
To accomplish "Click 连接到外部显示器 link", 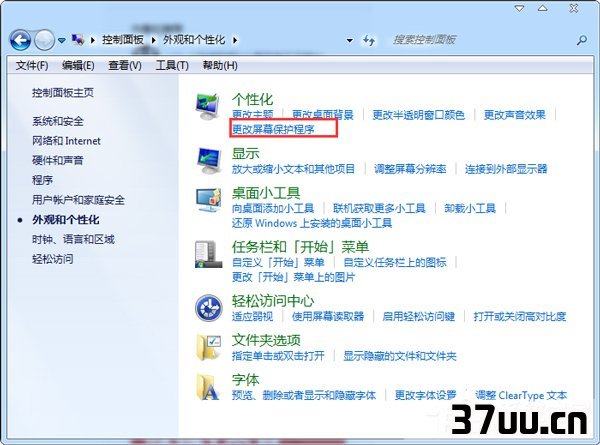I will (506, 169).
